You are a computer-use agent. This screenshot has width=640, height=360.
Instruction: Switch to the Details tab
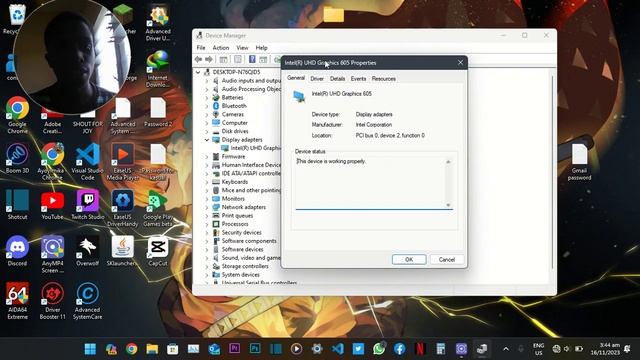pyautogui.click(x=337, y=79)
